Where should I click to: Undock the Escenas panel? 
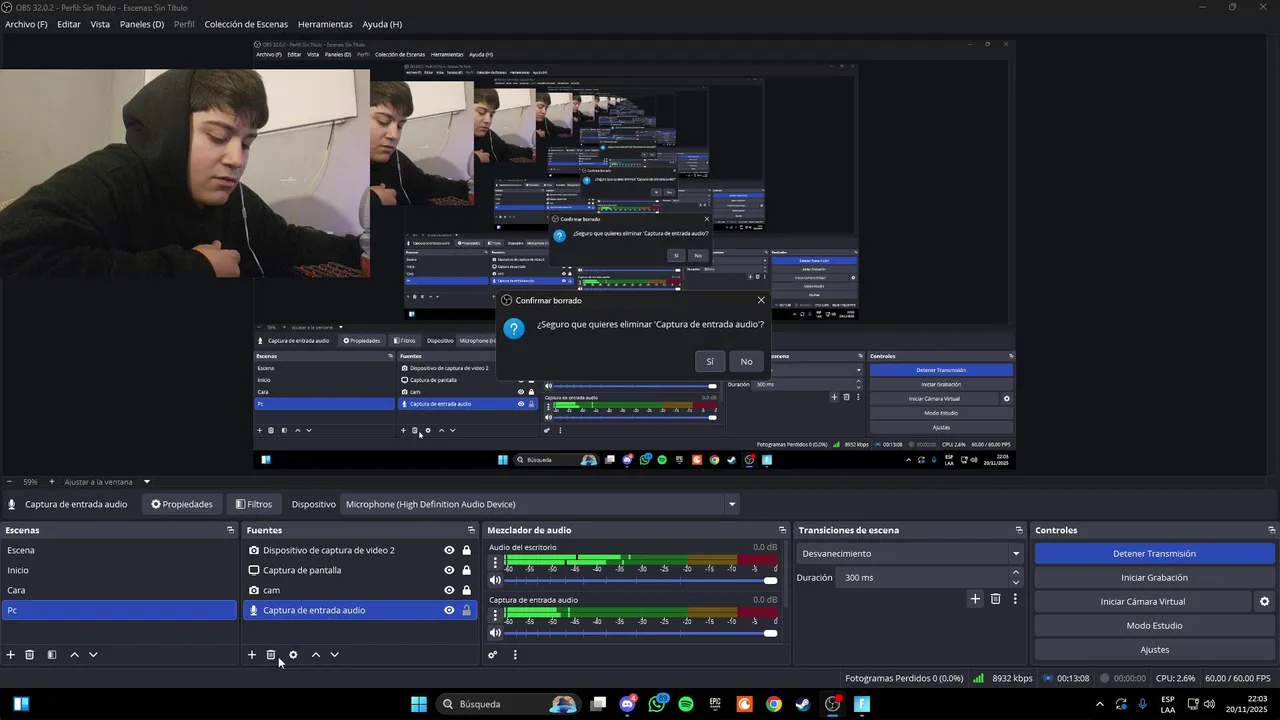coord(230,530)
